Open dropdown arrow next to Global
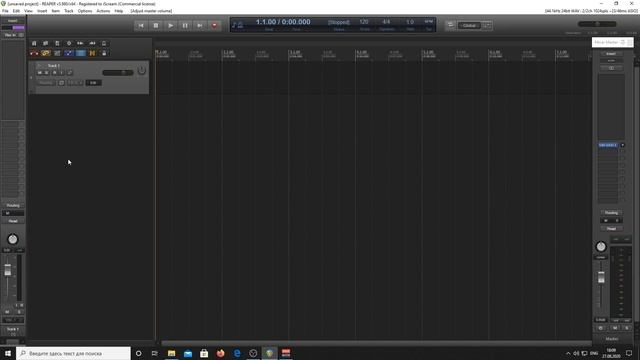 (487, 25)
